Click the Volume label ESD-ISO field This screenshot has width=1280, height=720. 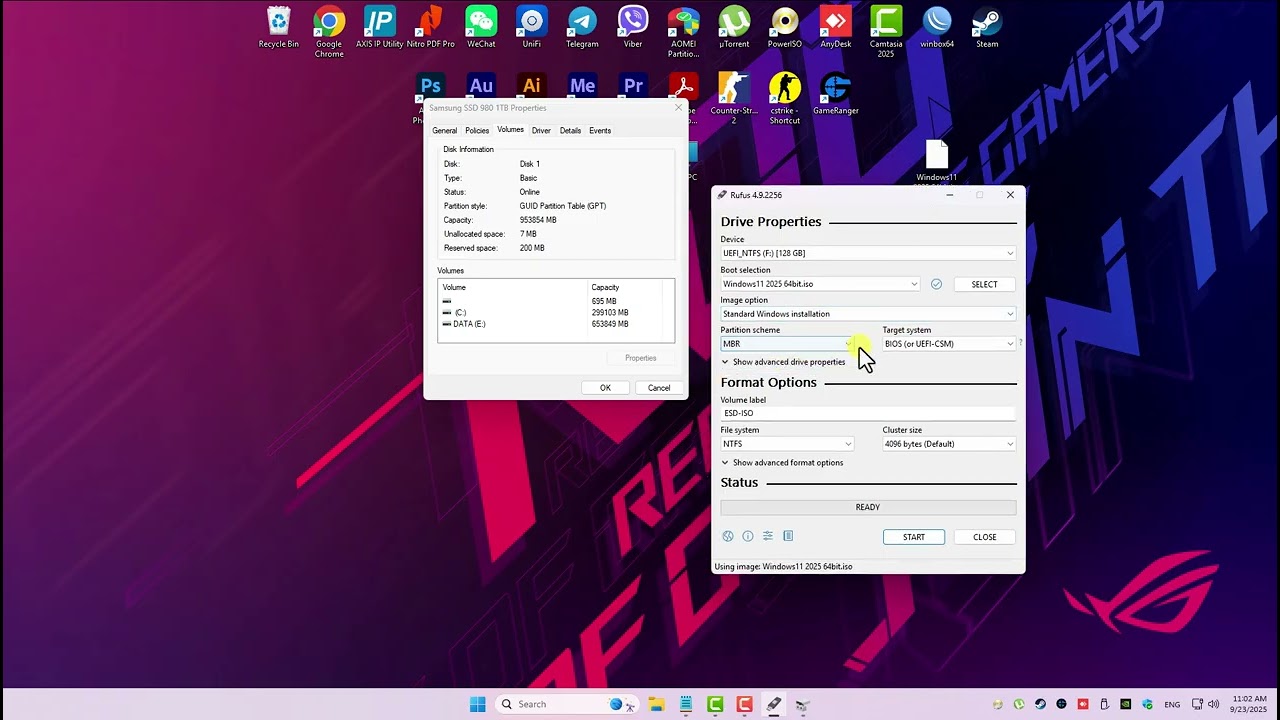point(868,413)
